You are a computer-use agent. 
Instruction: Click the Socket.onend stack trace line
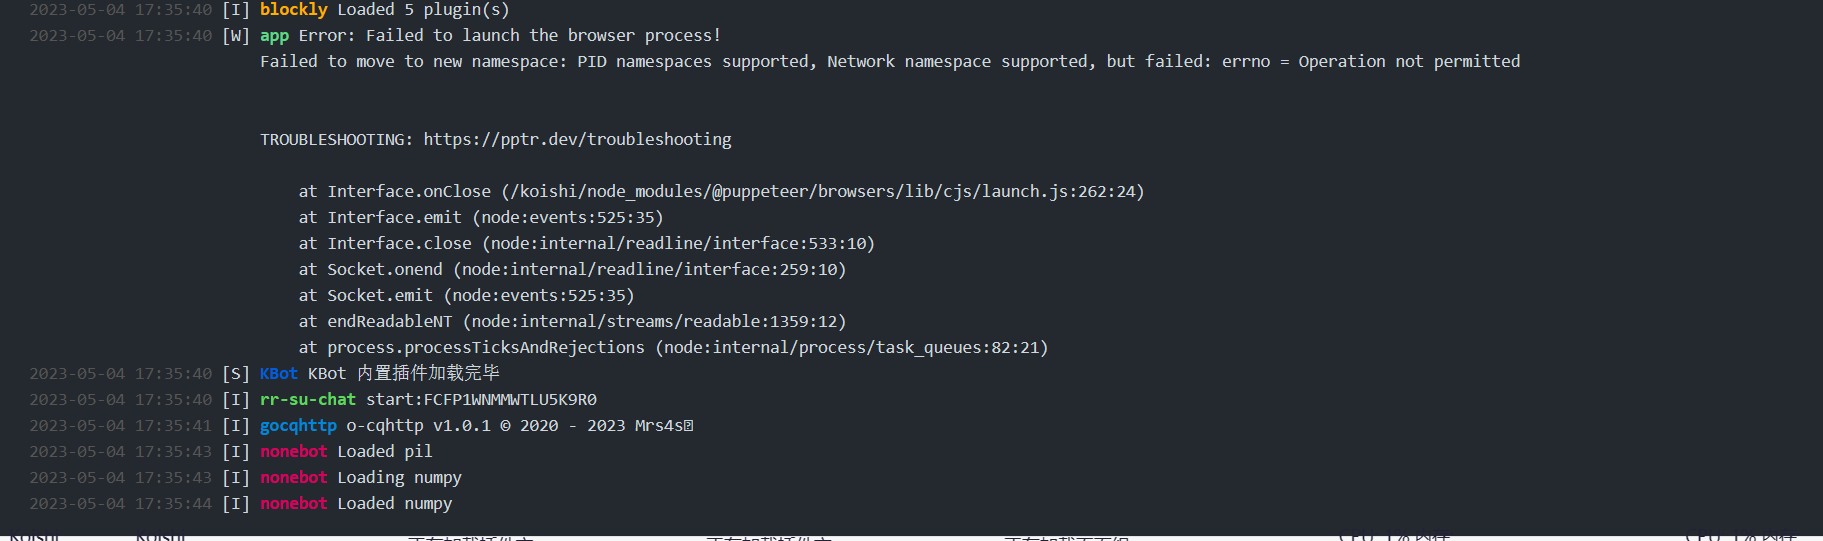pyautogui.click(x=572, y=269)
